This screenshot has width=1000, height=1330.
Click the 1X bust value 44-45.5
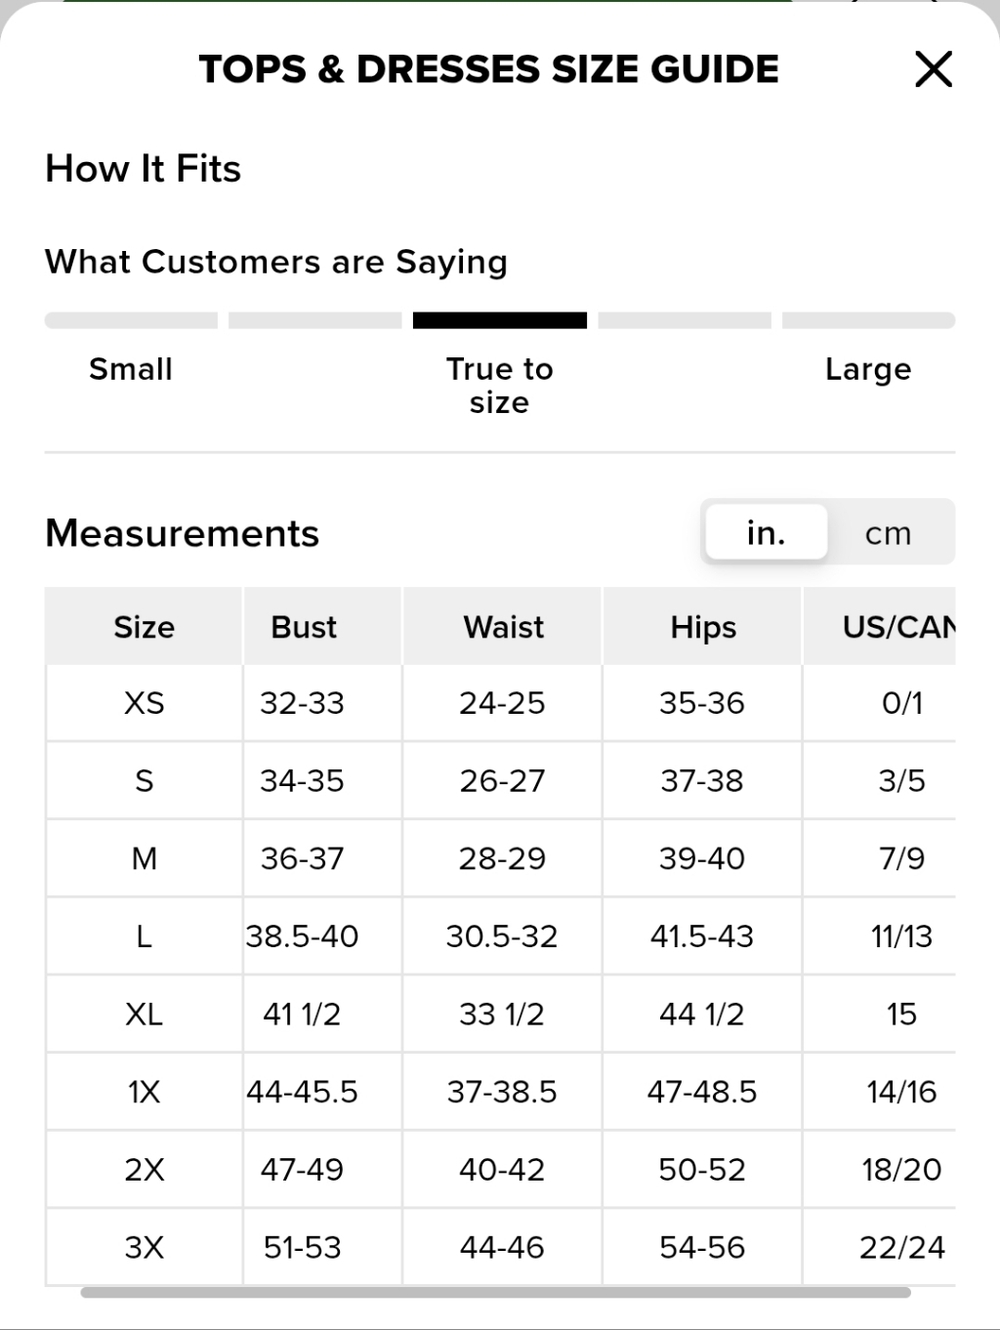pos(302,1092)
